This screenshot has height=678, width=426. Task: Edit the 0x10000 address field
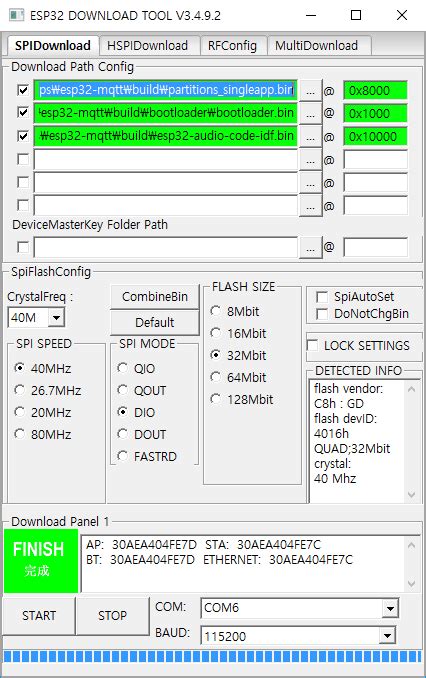(x=375, y=137)
